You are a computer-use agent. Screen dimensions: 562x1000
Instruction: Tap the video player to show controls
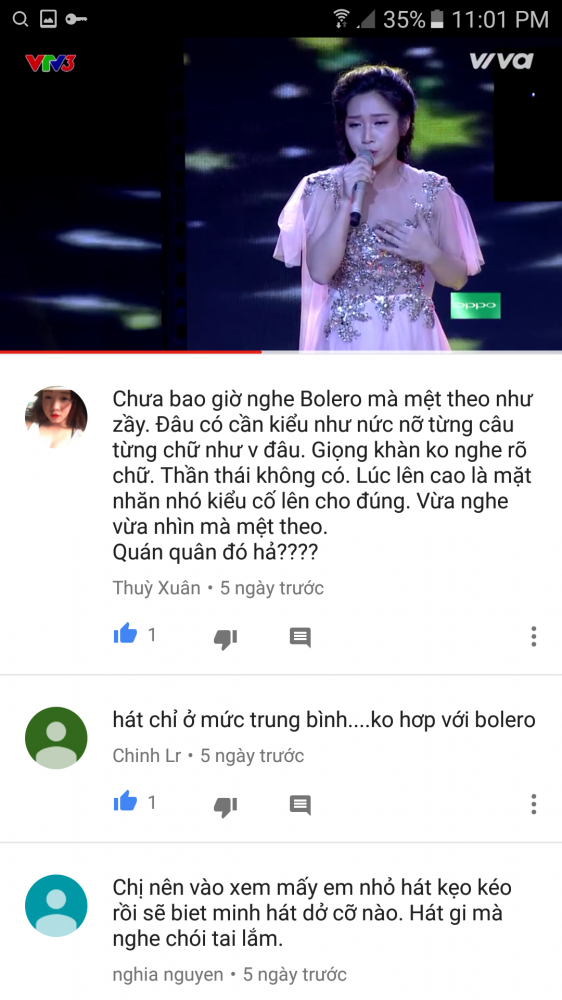[x=281, y=194]
